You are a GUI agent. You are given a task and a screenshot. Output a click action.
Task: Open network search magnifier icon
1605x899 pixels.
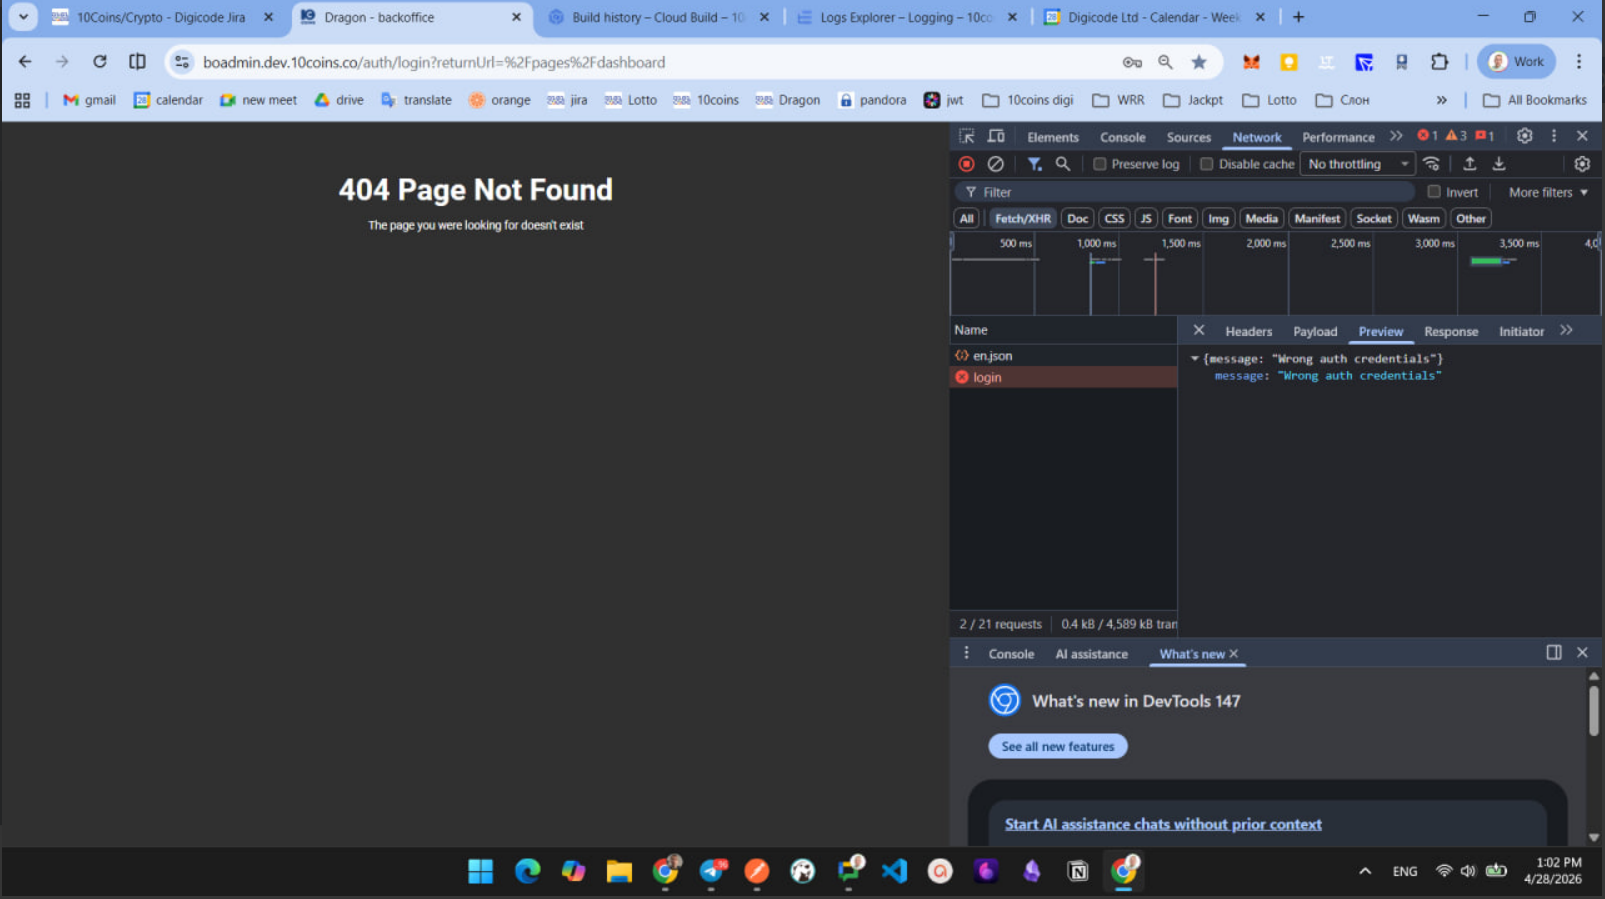pos(1063,164)
